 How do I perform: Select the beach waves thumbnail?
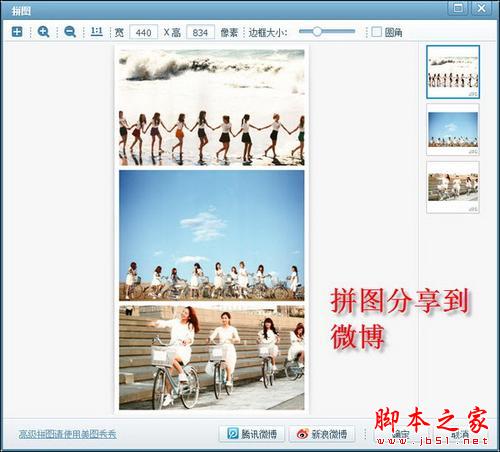click(x=453, y=72)
